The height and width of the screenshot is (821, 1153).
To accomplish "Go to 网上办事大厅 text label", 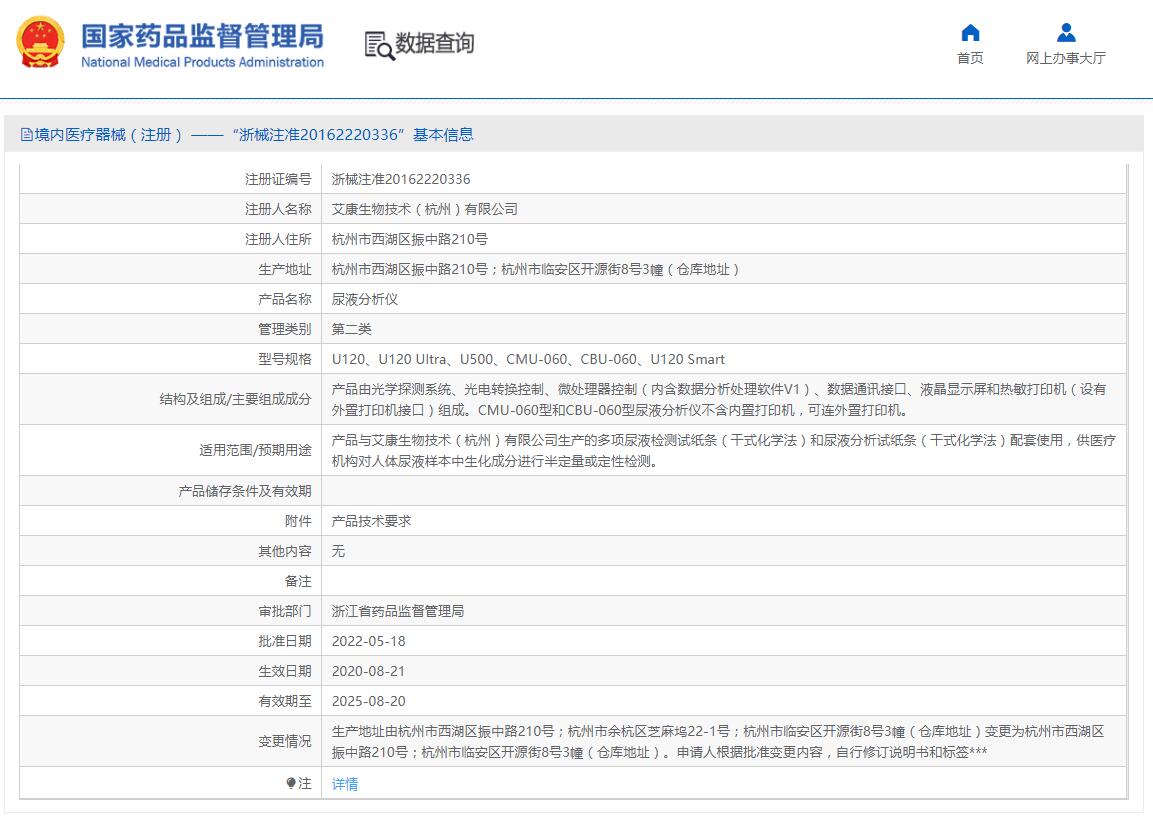I will point(1066,58).
